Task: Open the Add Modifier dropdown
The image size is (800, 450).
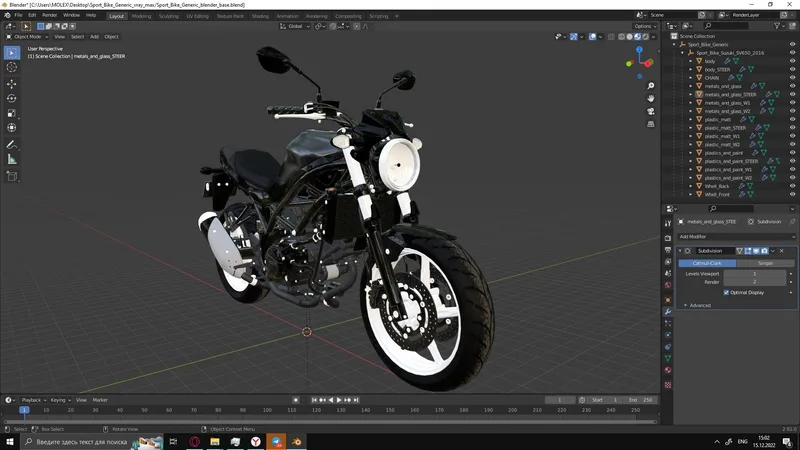Action: pyautogui.click(x=736, y=237)
